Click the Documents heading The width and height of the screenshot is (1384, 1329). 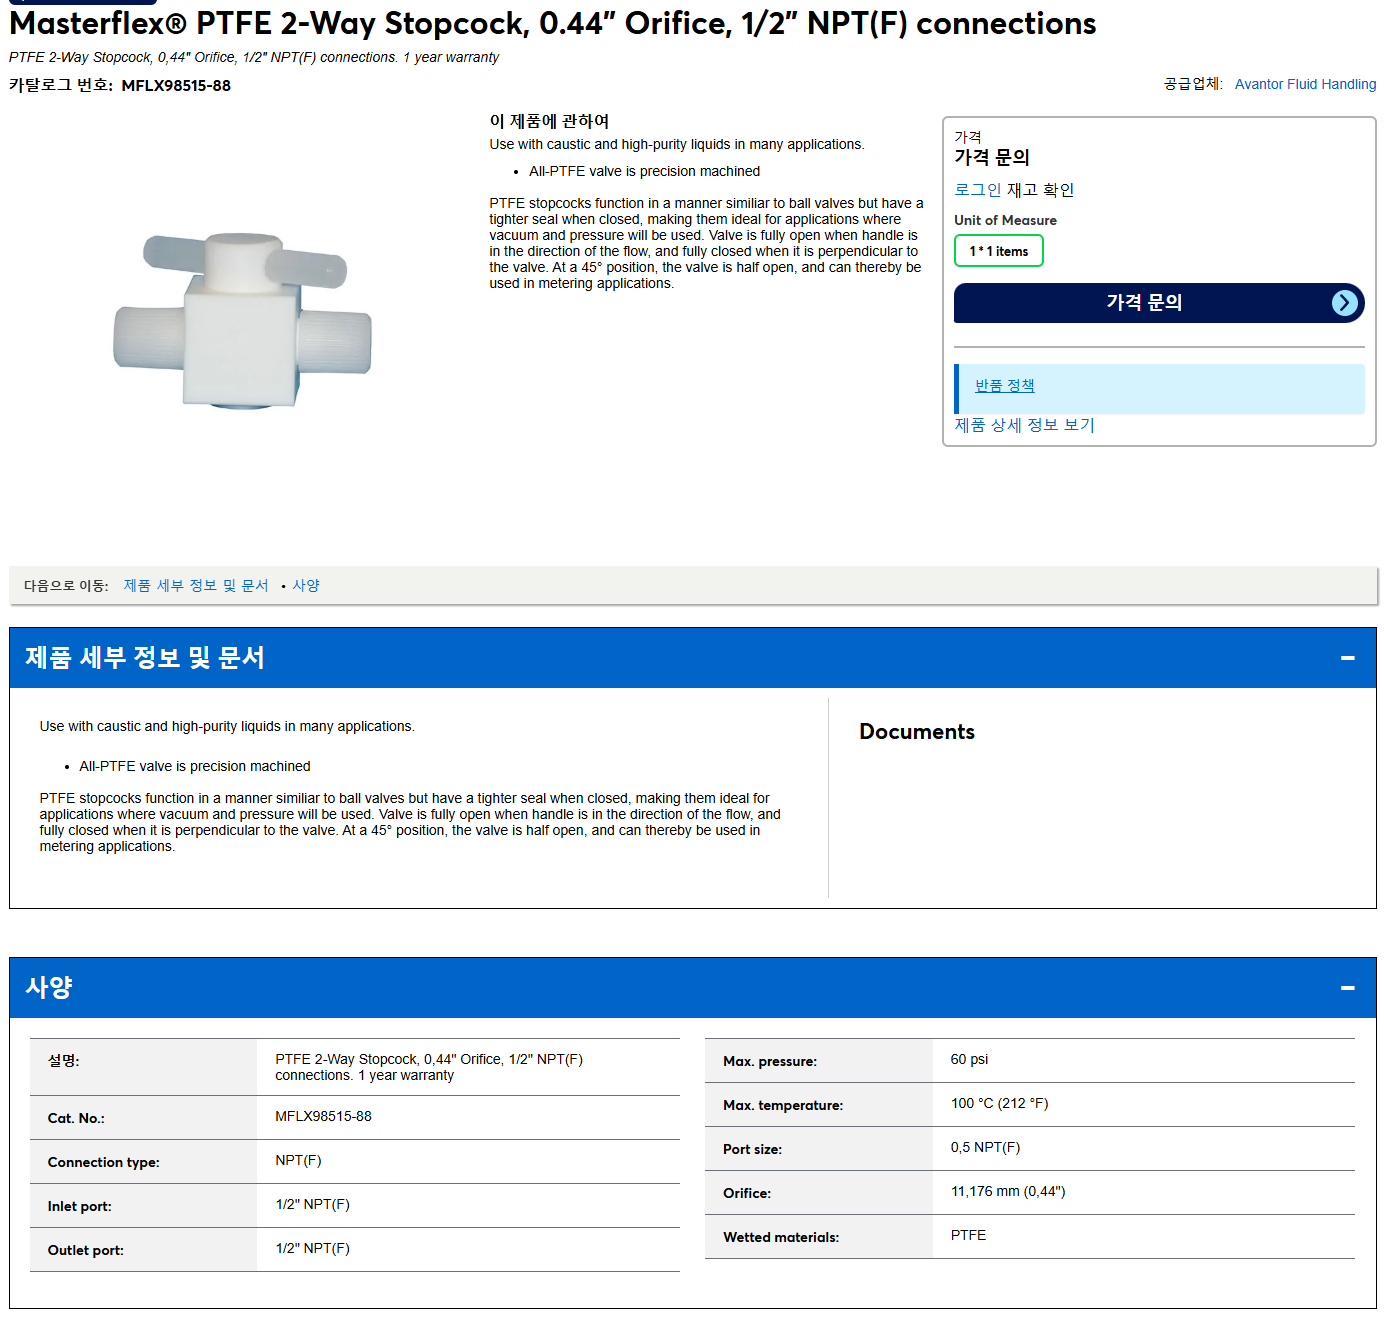(916, 732)
